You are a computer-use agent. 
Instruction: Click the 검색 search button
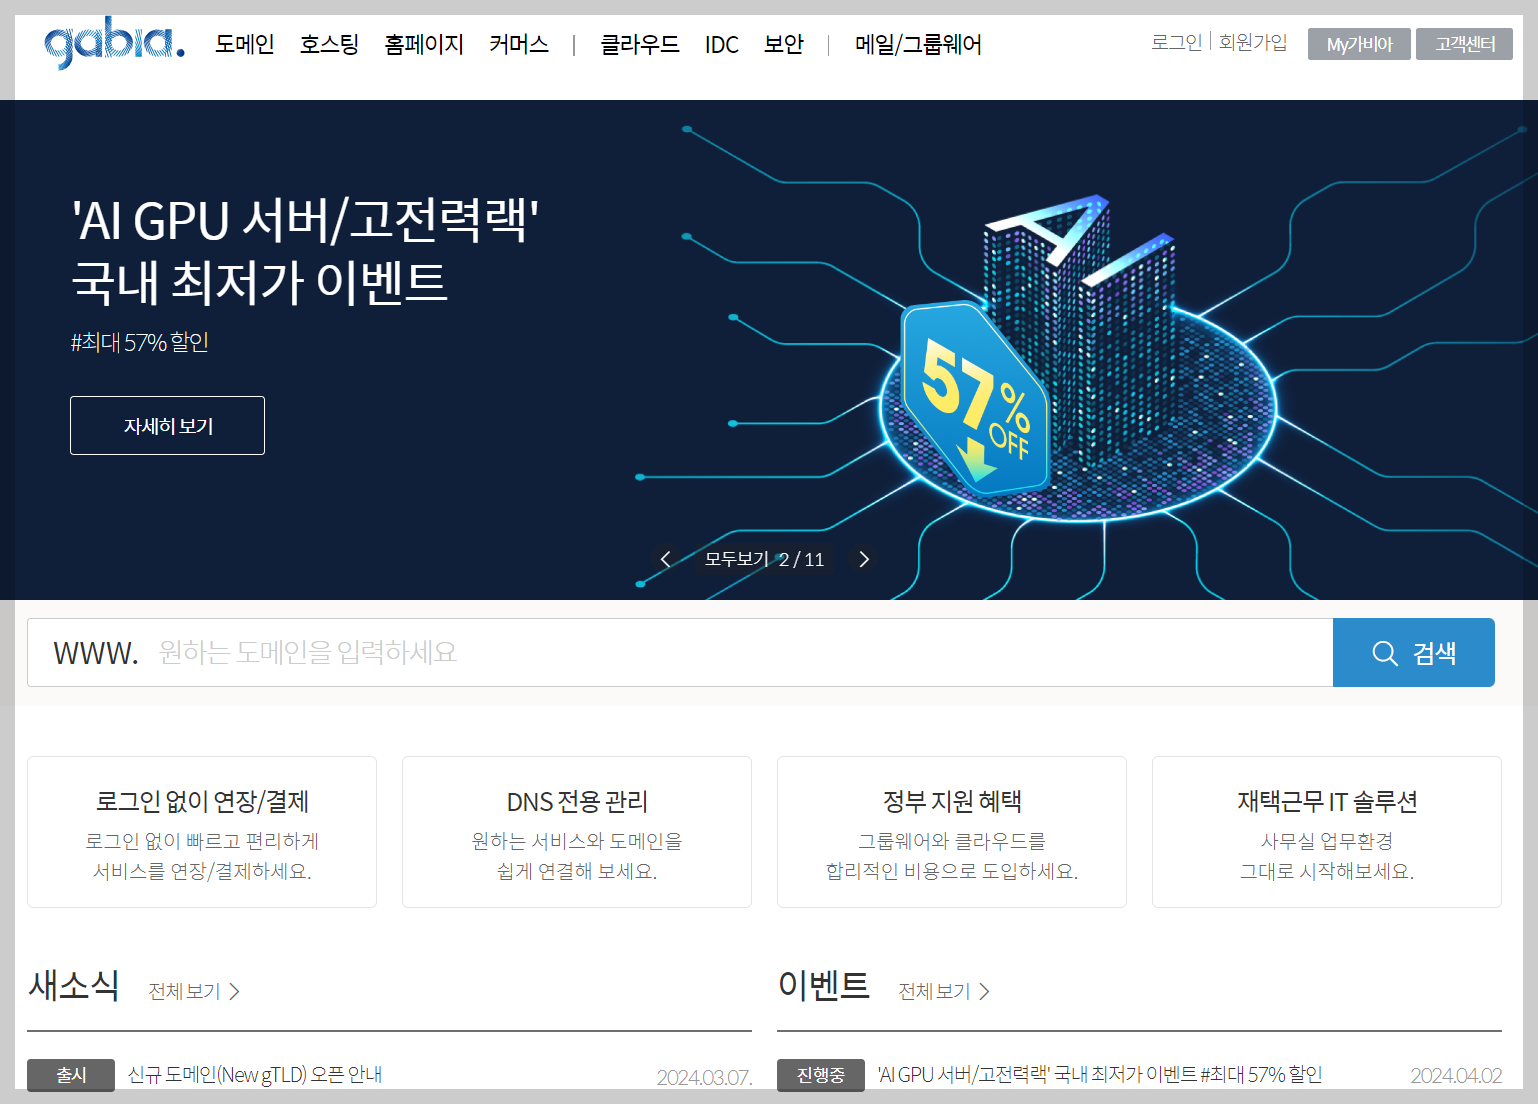[1414, 652]
